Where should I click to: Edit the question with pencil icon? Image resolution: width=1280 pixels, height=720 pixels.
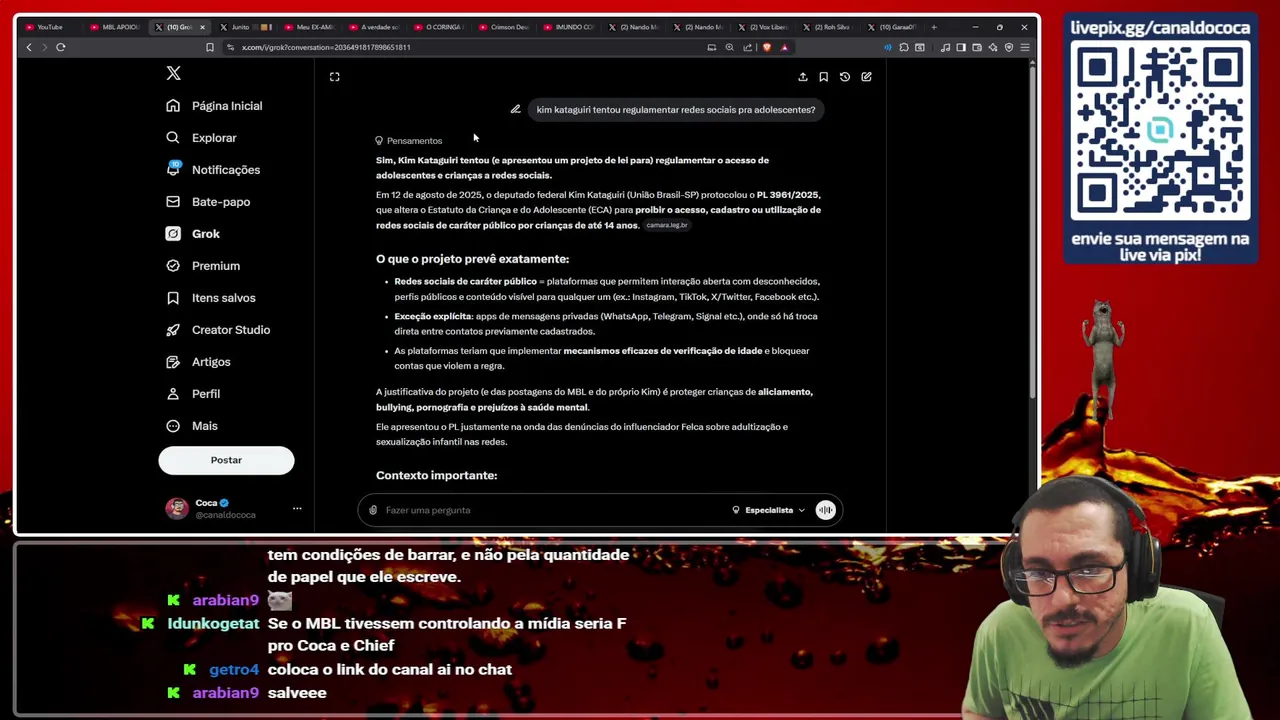(x=515, y=110)
